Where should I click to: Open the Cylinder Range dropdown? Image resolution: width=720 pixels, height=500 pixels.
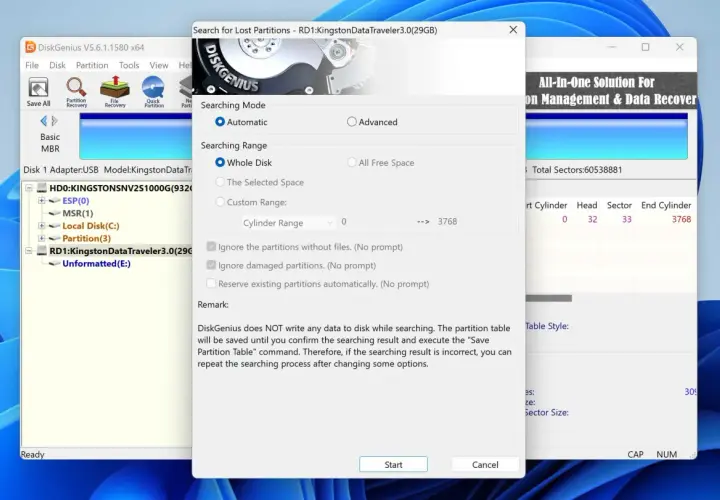click(x=288, y=223)
